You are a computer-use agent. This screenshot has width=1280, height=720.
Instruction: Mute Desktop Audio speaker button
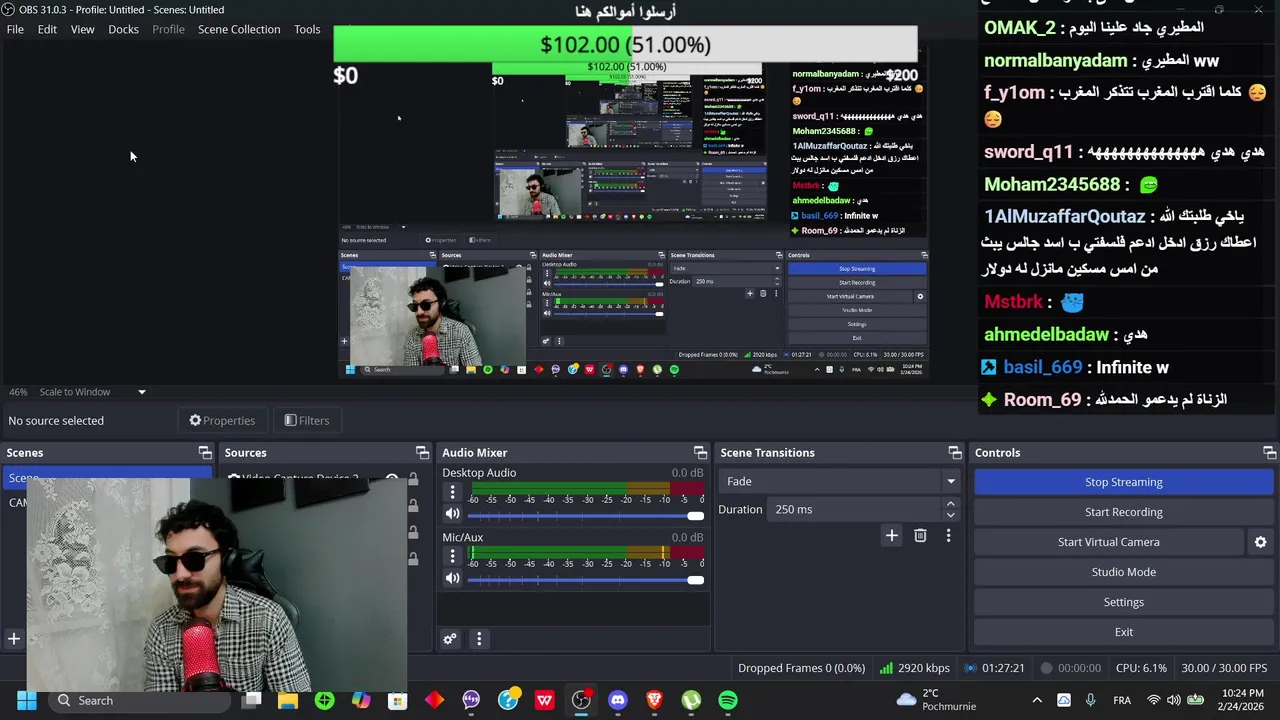click(x=452, y=514)
